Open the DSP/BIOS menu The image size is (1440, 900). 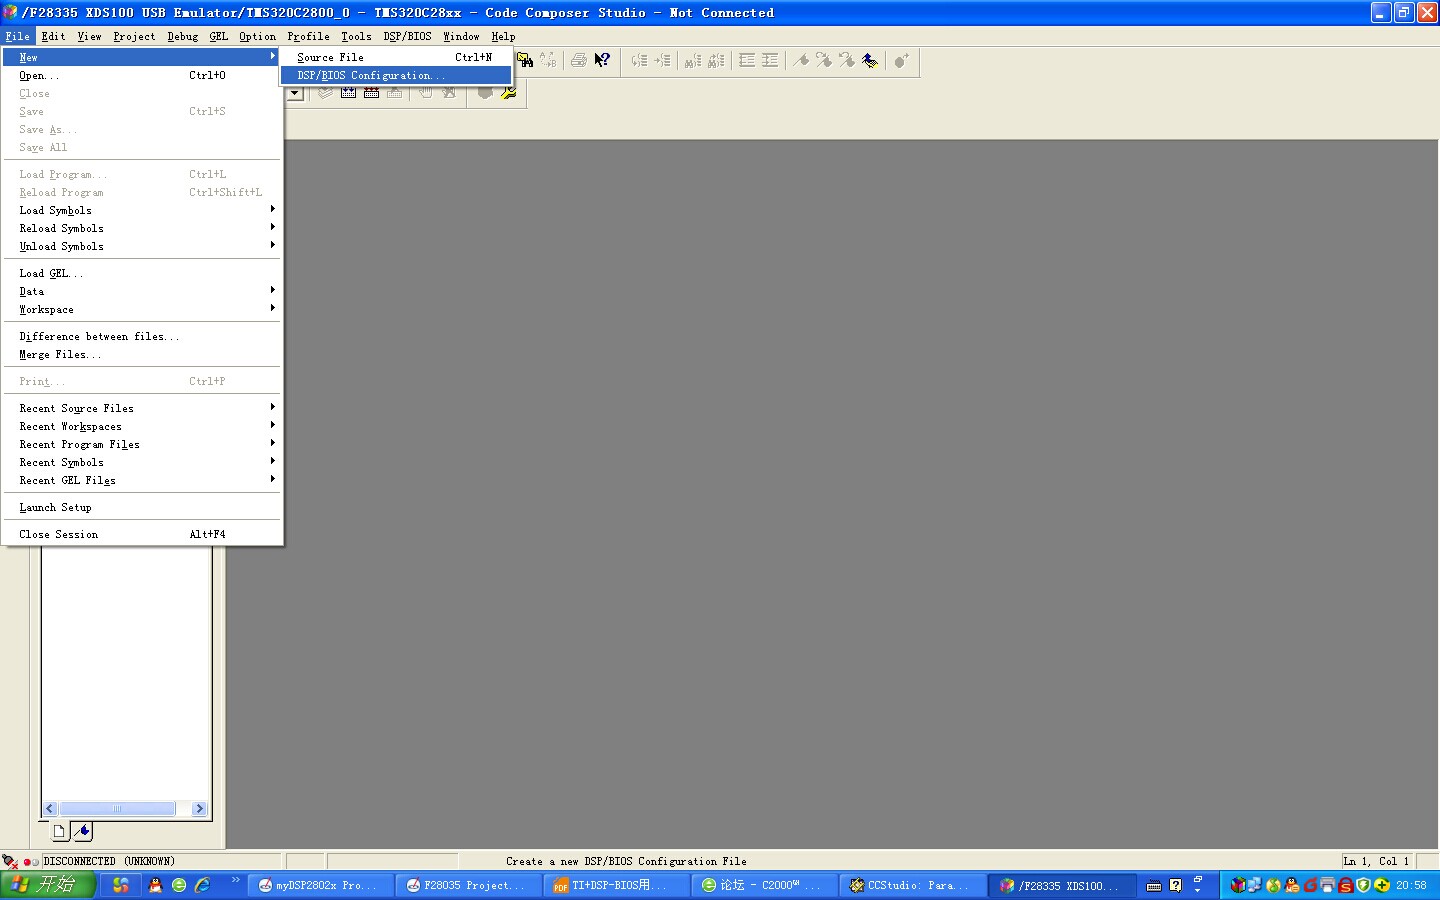(x=408, y=36)
